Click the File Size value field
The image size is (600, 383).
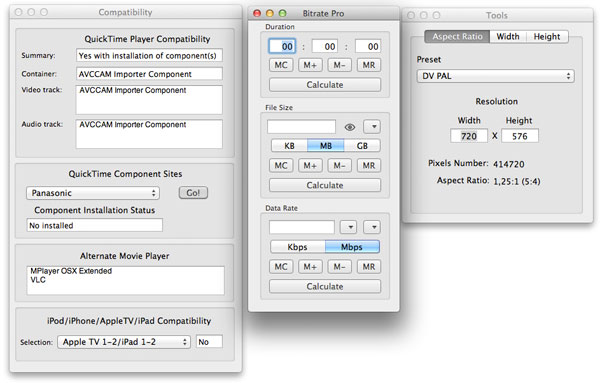click(302, 127)
